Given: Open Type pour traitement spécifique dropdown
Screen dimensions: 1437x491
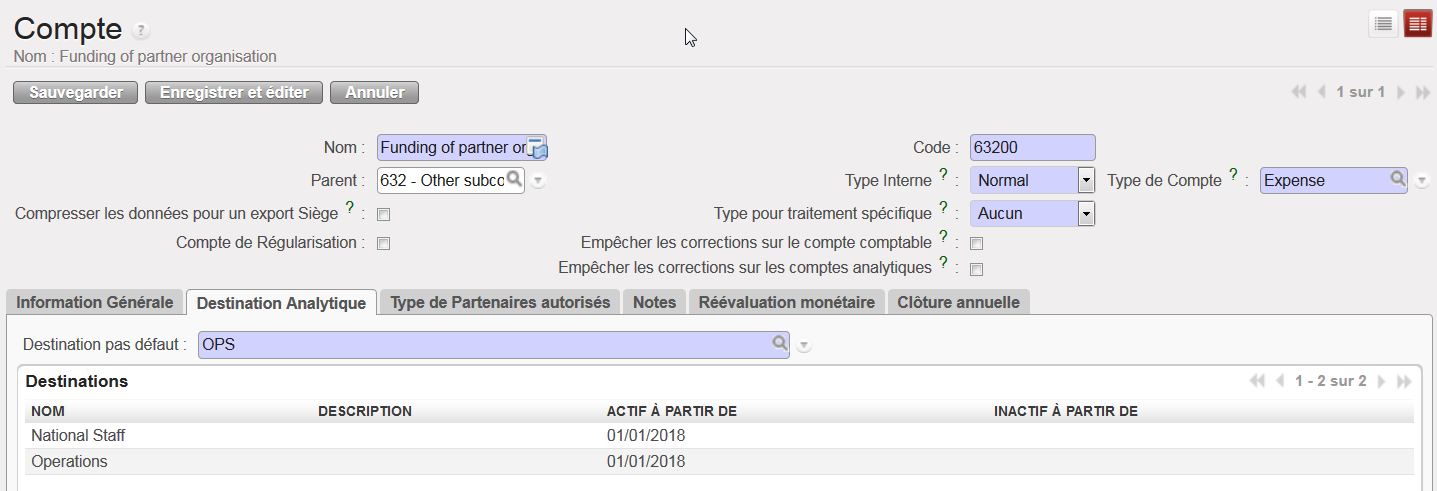Looking at the screenshot, I should [x=1086, y=214].
